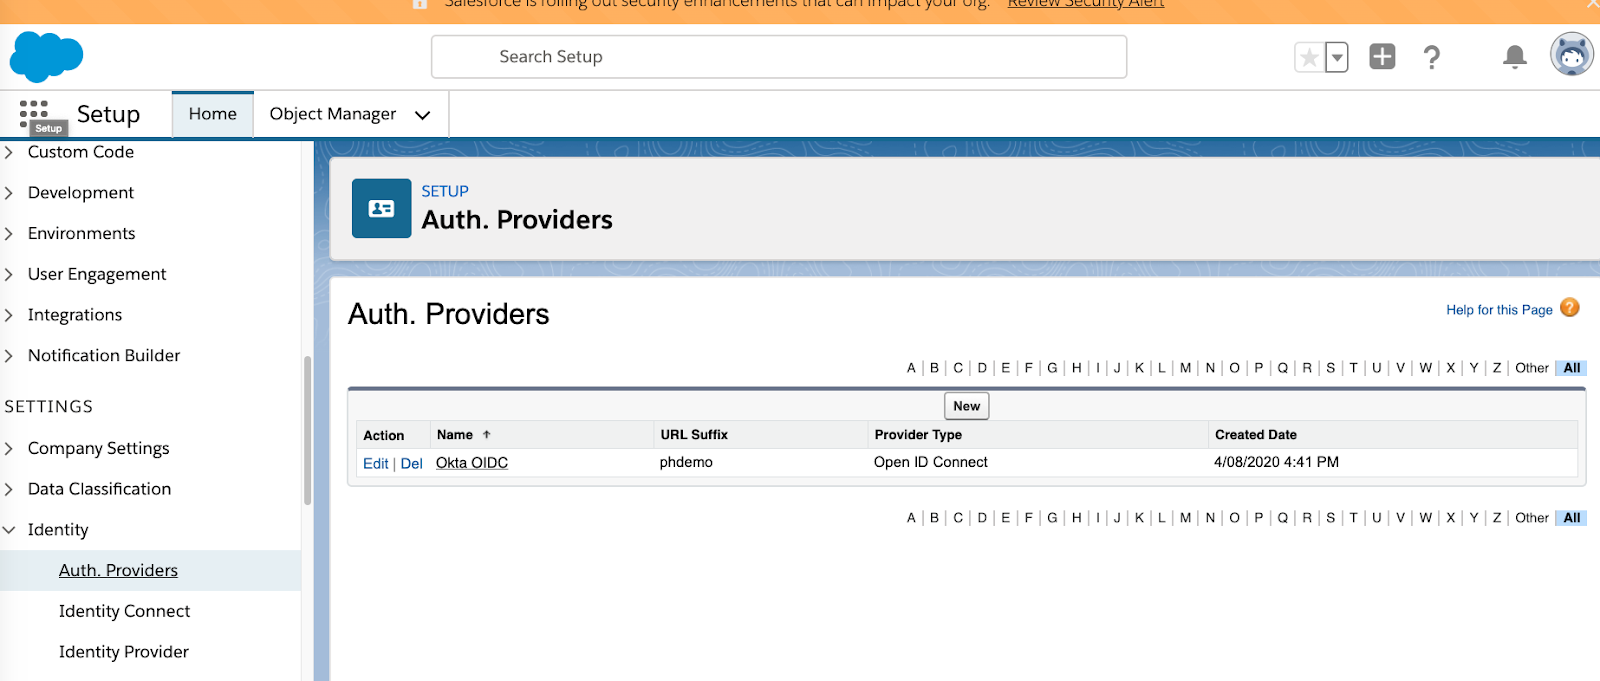The image size is (1600, 681).
Task: Open the user profile avatar
Action: (1571, 55)
